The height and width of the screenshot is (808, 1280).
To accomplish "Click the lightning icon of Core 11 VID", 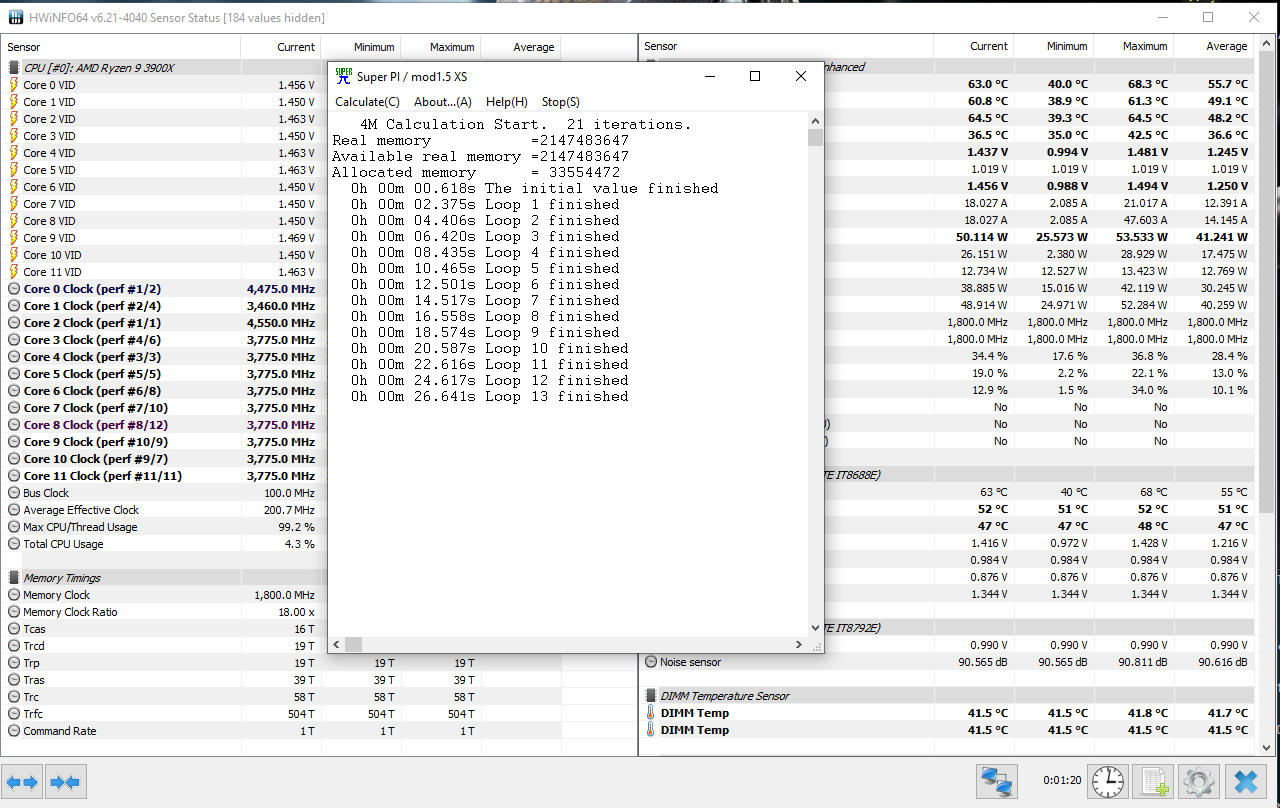I will tap(14, 272).
